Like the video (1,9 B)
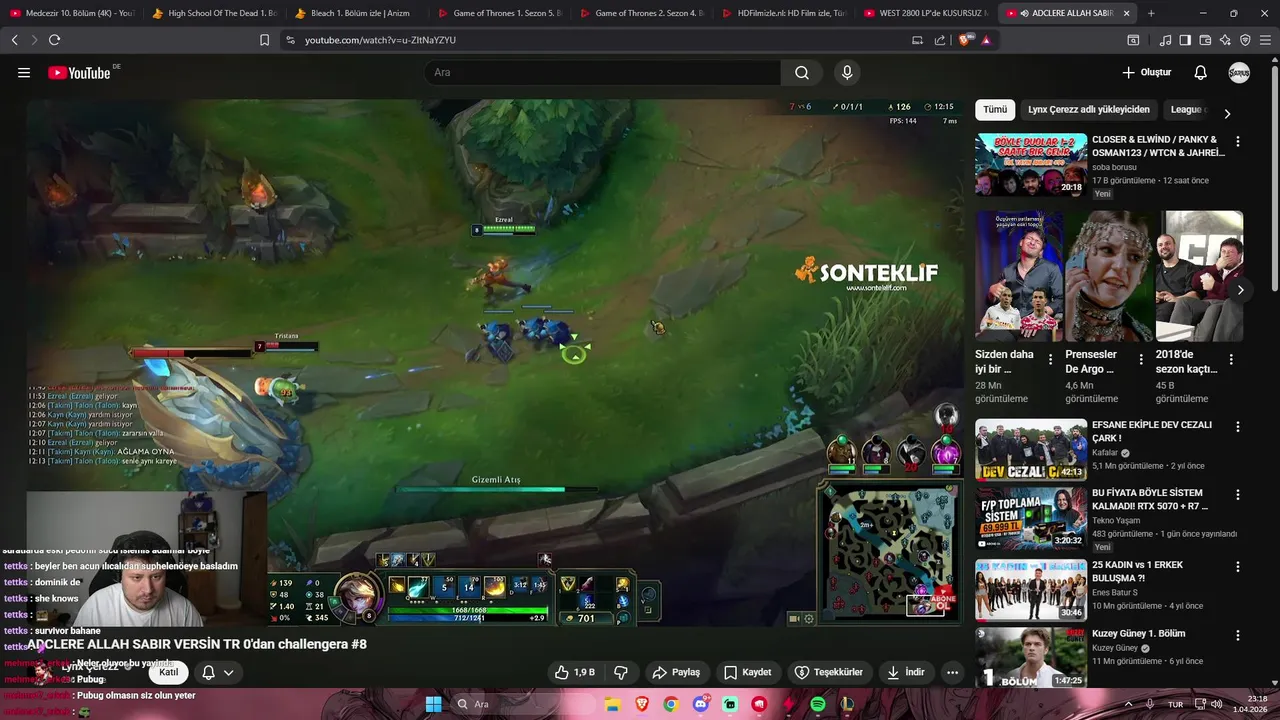Screen dimensions: 1280x720 (x=575, y=672)
